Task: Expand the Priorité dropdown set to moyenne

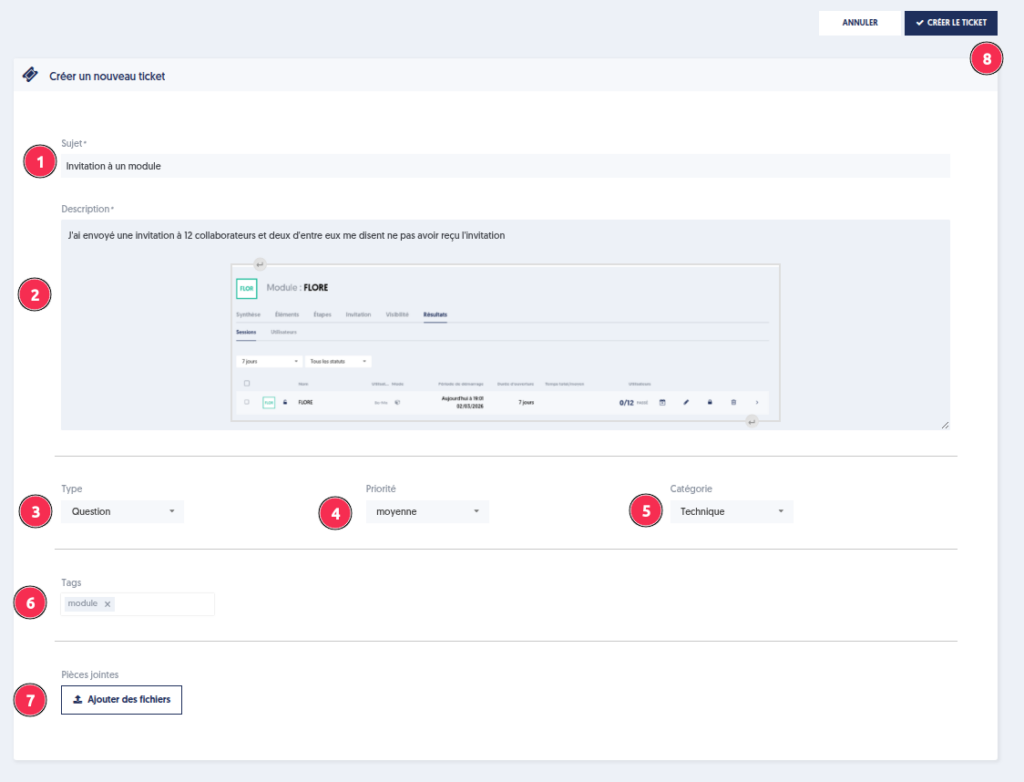Action: pos(426,511)
